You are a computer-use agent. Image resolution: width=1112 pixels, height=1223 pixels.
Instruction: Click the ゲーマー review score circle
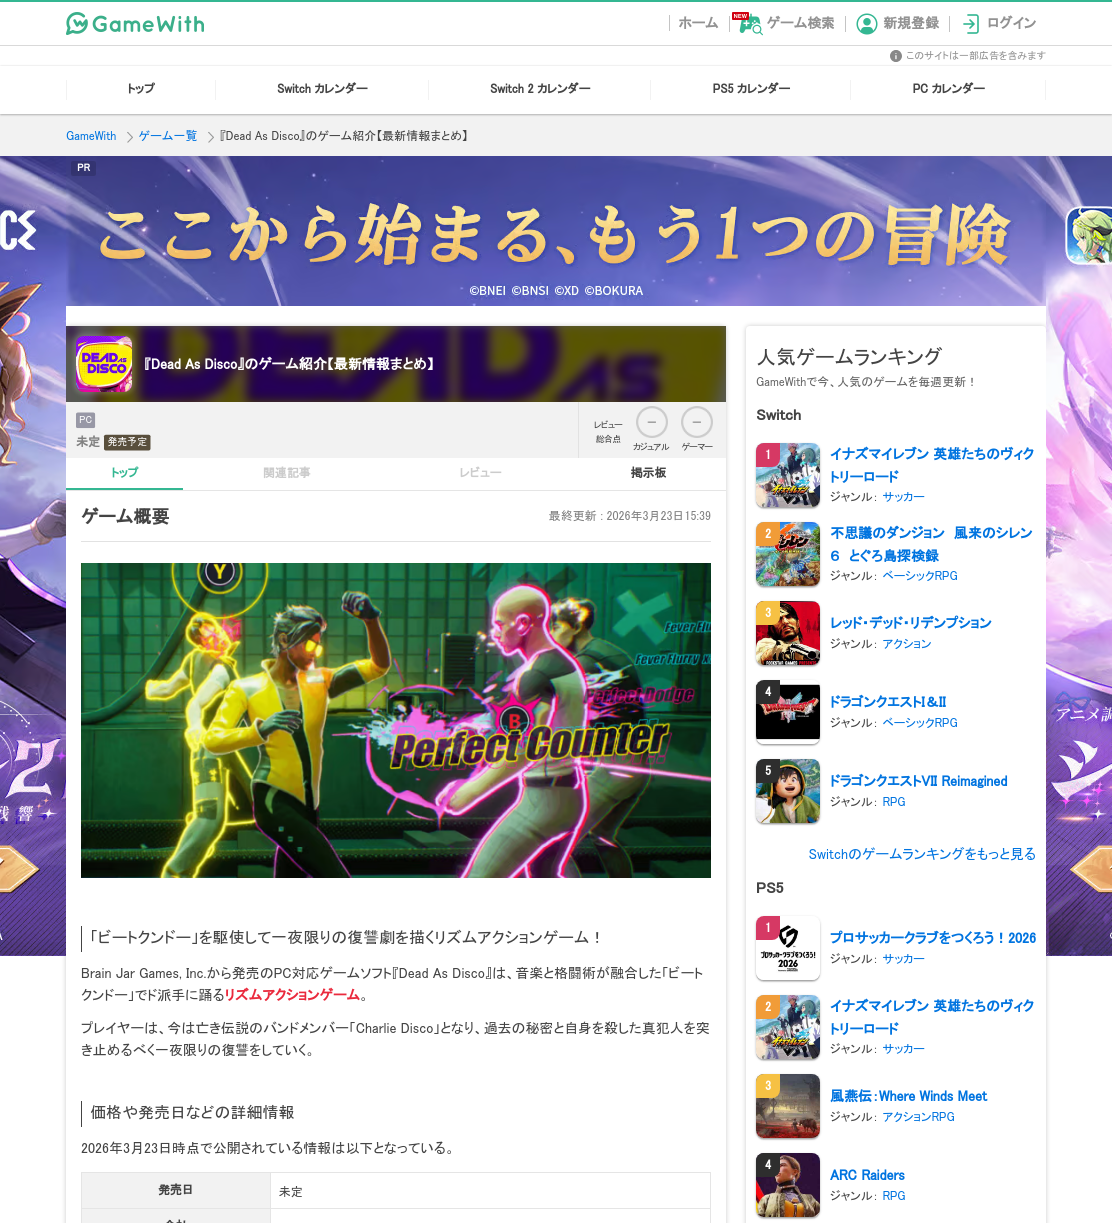[697, 422]
